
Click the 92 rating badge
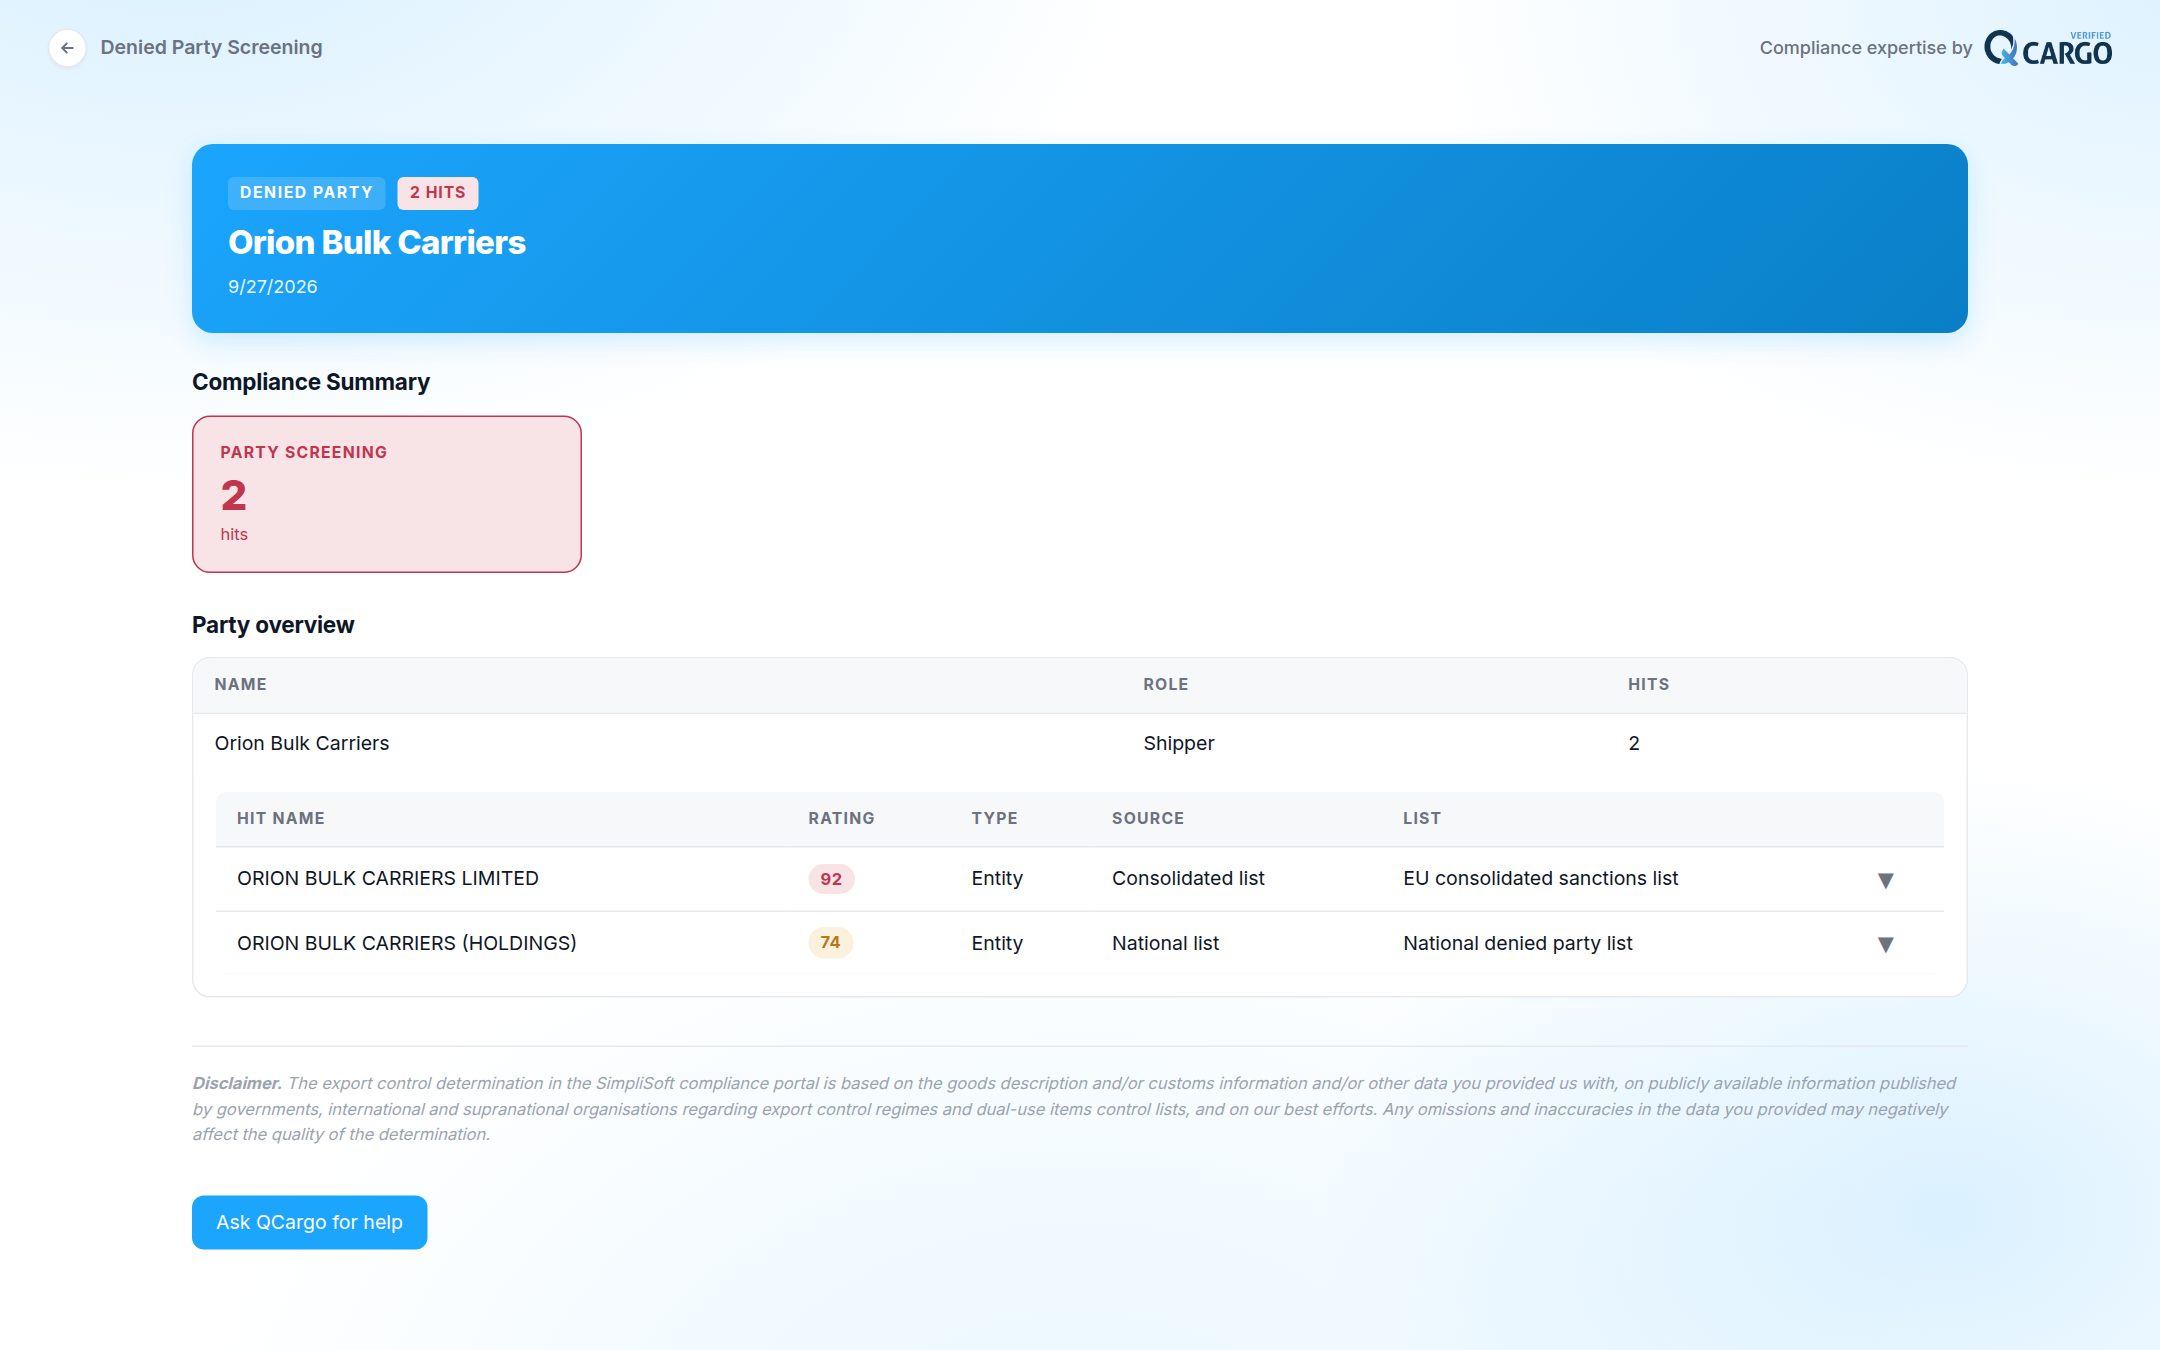point(830,879)
